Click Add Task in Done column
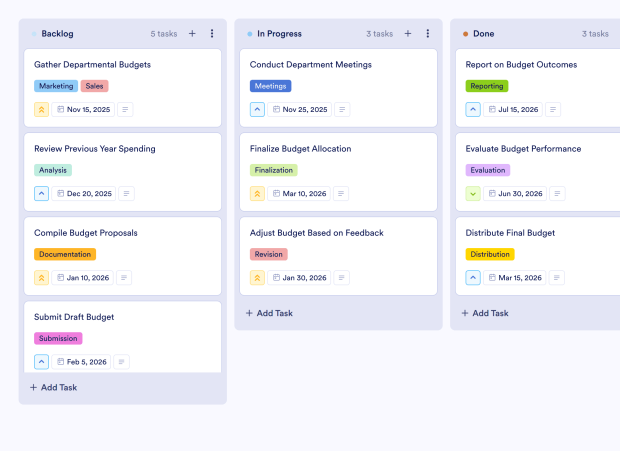This screenshot has height=451, width=620. pos(486,313)
